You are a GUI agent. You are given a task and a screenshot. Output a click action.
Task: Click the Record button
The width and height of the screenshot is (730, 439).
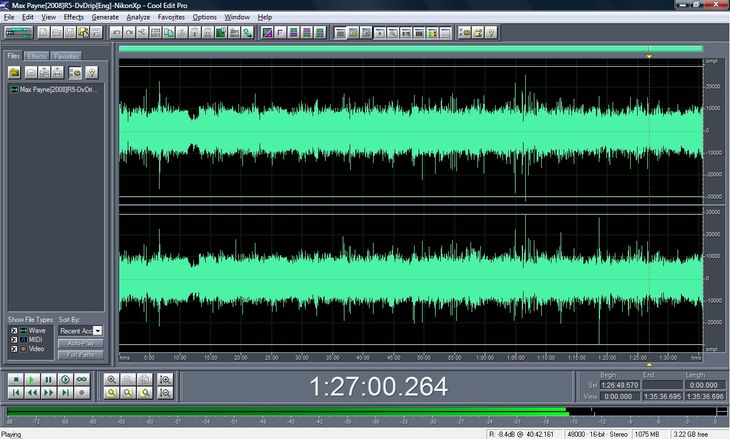click(x=82, y=393)
